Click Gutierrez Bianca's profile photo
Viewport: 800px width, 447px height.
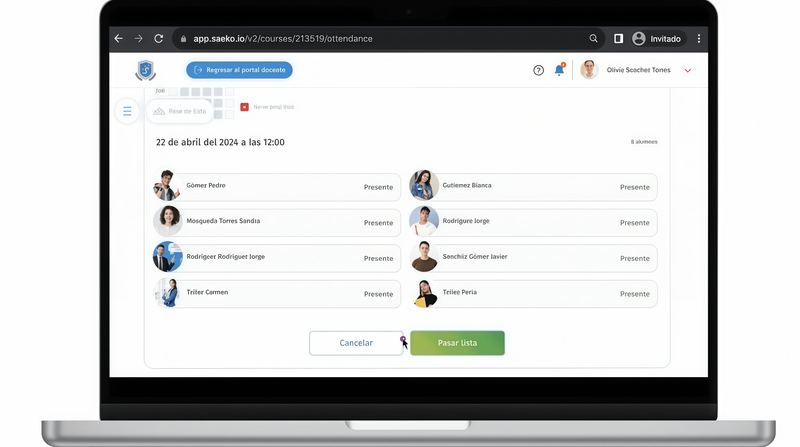[424, 185]
